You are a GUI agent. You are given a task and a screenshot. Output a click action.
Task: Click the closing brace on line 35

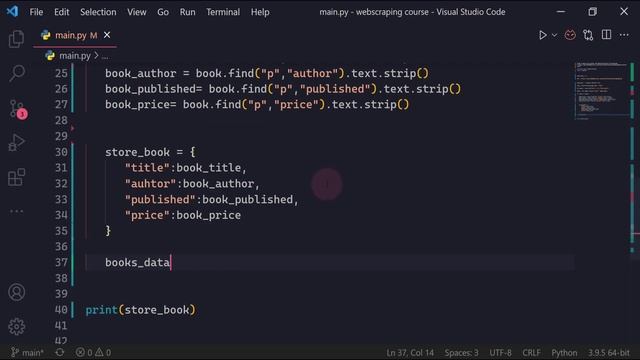108,231
